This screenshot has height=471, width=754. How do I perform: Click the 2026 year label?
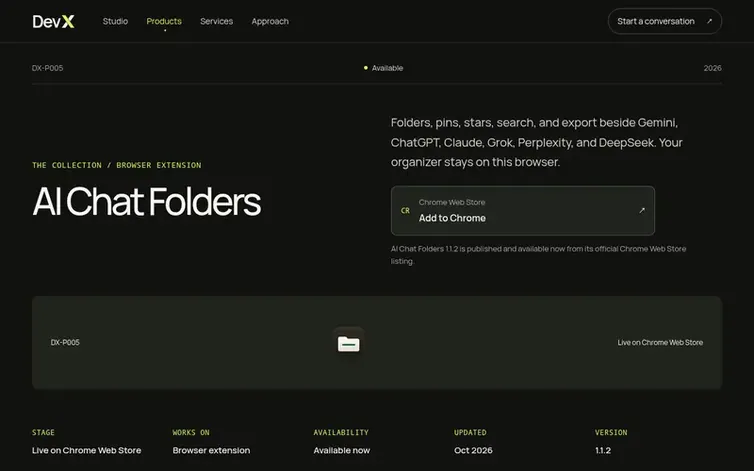[x=712, y=68]
